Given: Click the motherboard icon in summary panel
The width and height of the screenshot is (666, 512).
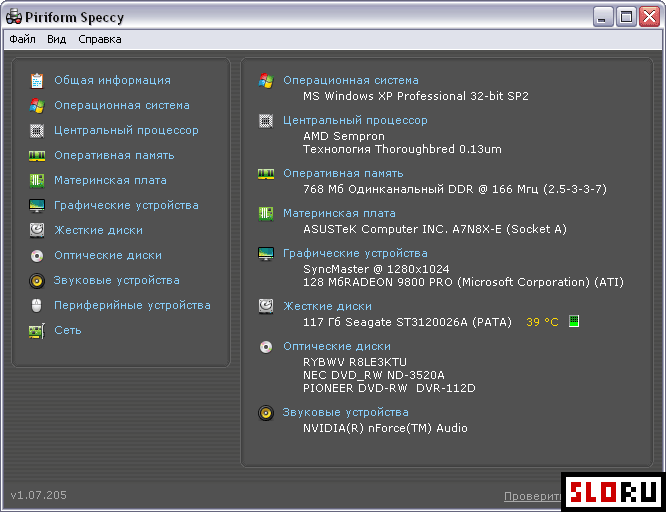Looking at the screenshot, I should [266, 213].
